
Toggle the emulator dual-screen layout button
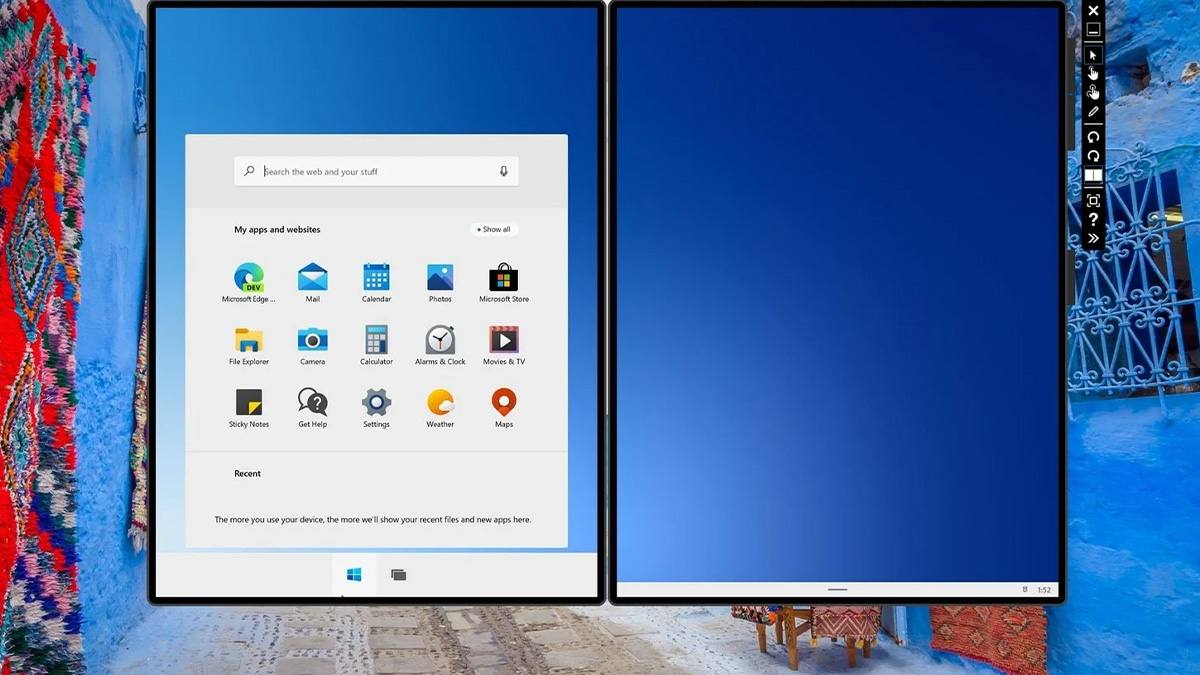[1093, 176]
